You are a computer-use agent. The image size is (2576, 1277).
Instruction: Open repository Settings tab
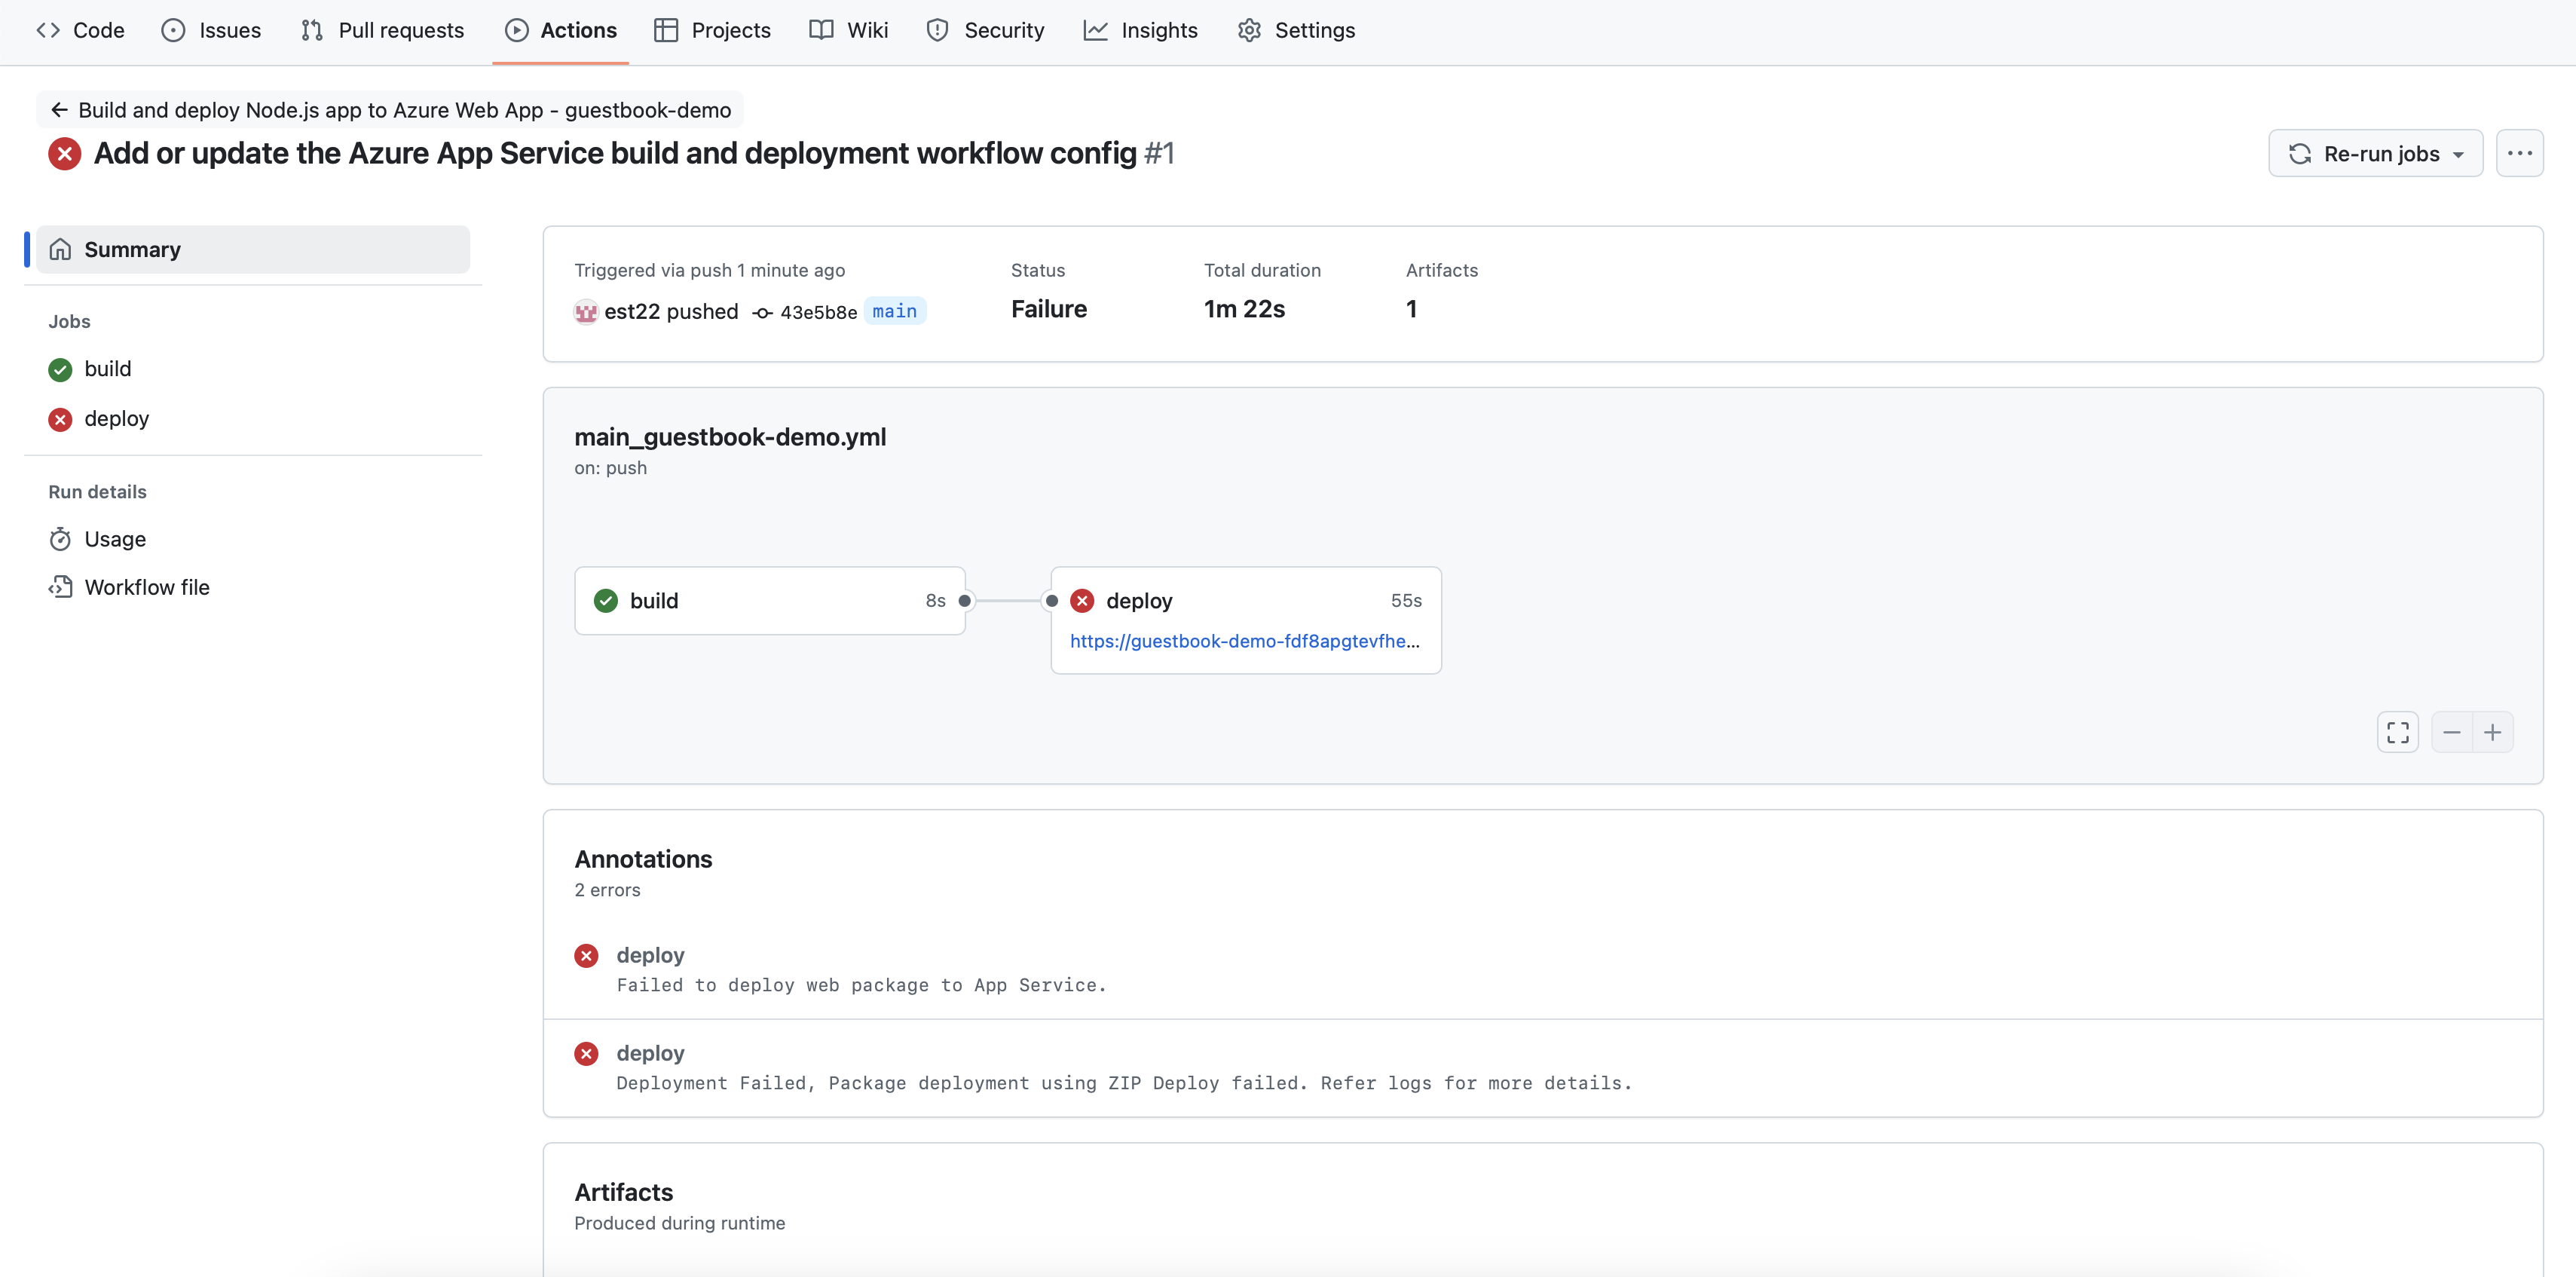[x=1296, y=30]
